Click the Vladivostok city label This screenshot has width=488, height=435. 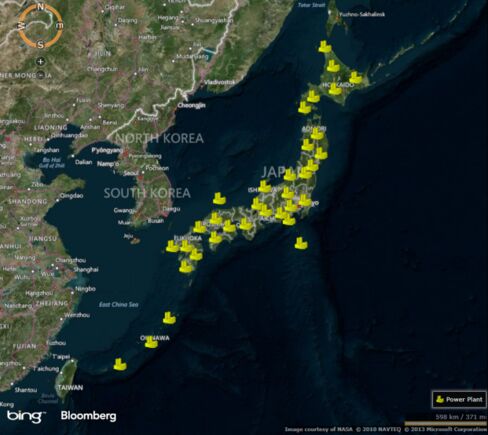pyautogui.click(x=219, y=82)
